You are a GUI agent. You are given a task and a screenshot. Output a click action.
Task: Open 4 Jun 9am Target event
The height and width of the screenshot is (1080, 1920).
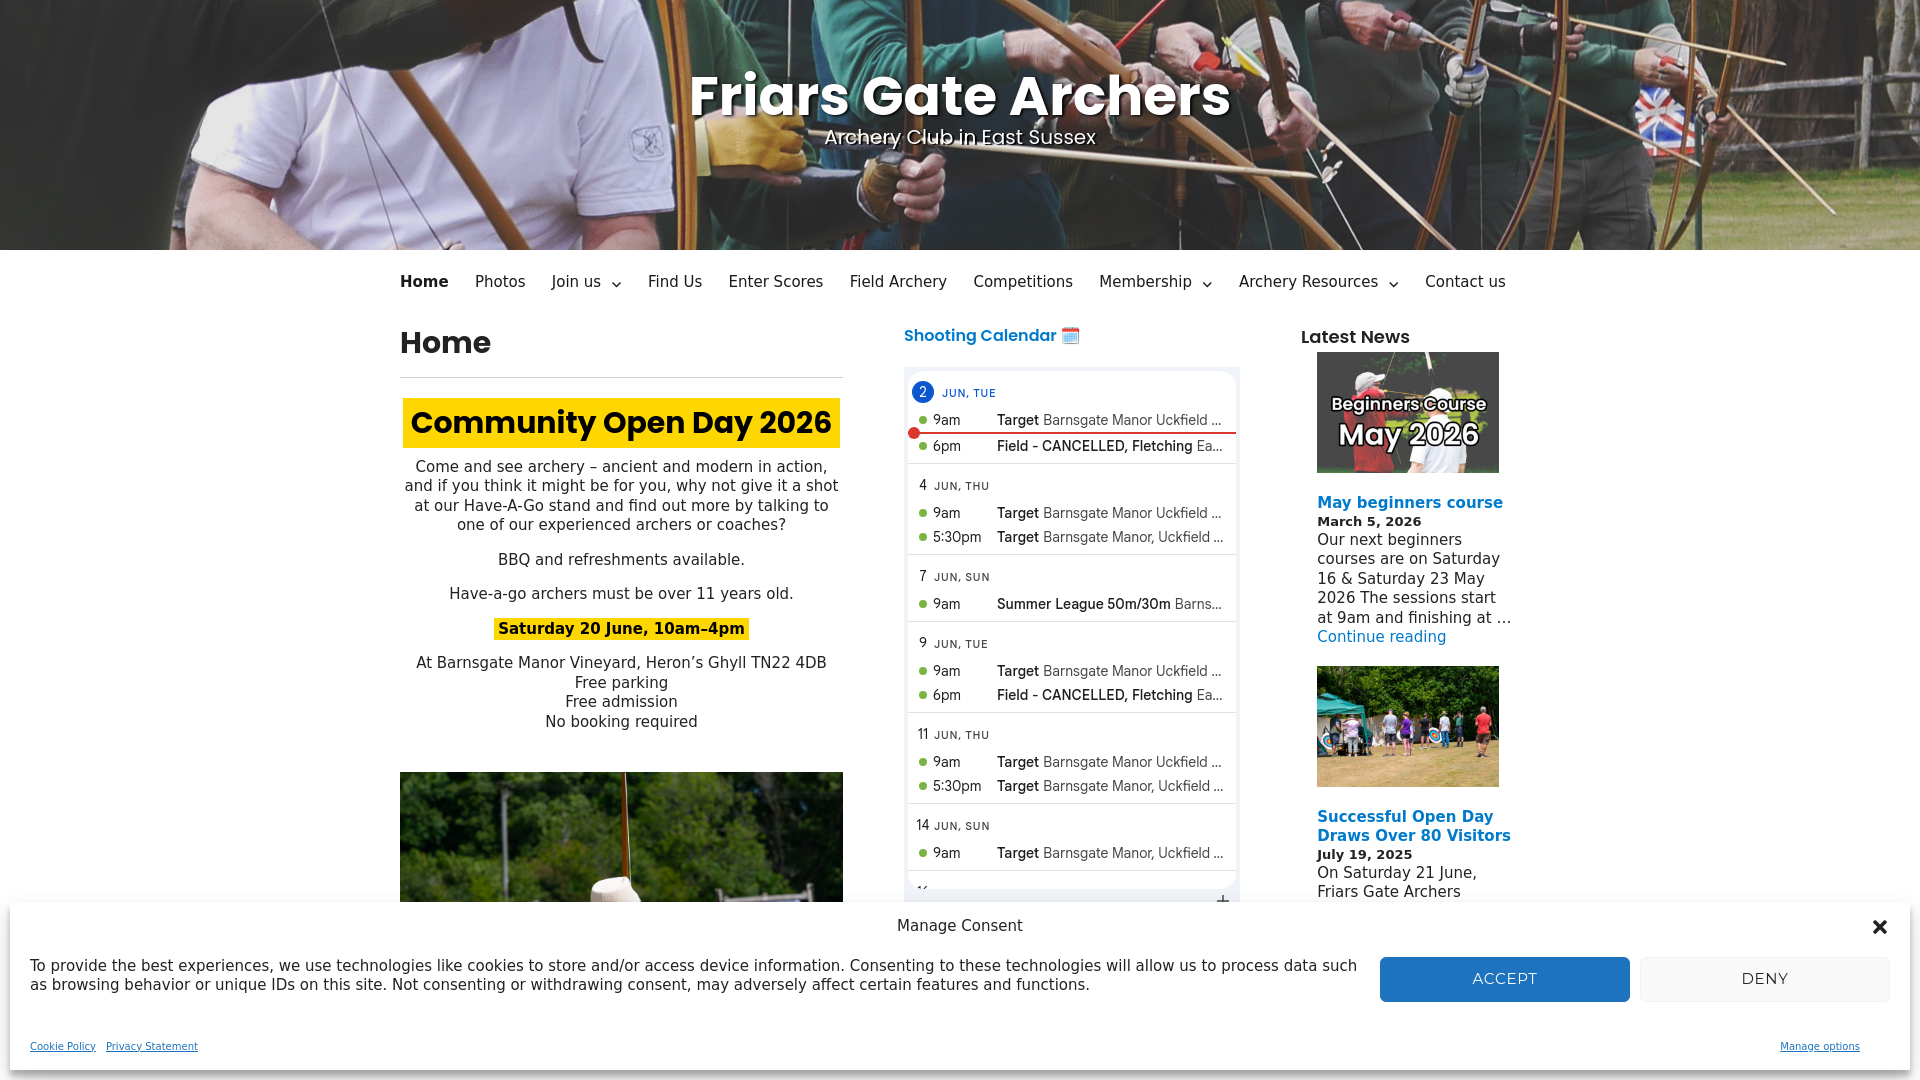pyautogui.click(x=1072, y=513)
